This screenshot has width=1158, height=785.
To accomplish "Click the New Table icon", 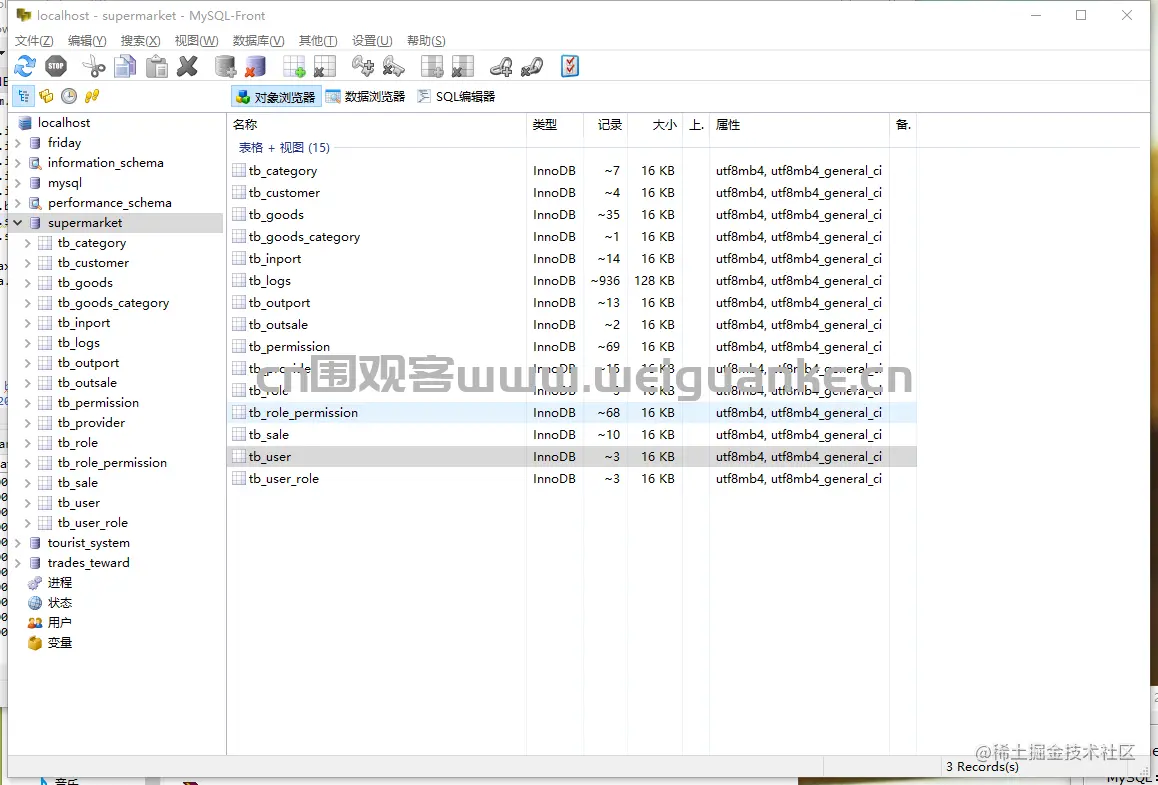I will click(294, 66).
